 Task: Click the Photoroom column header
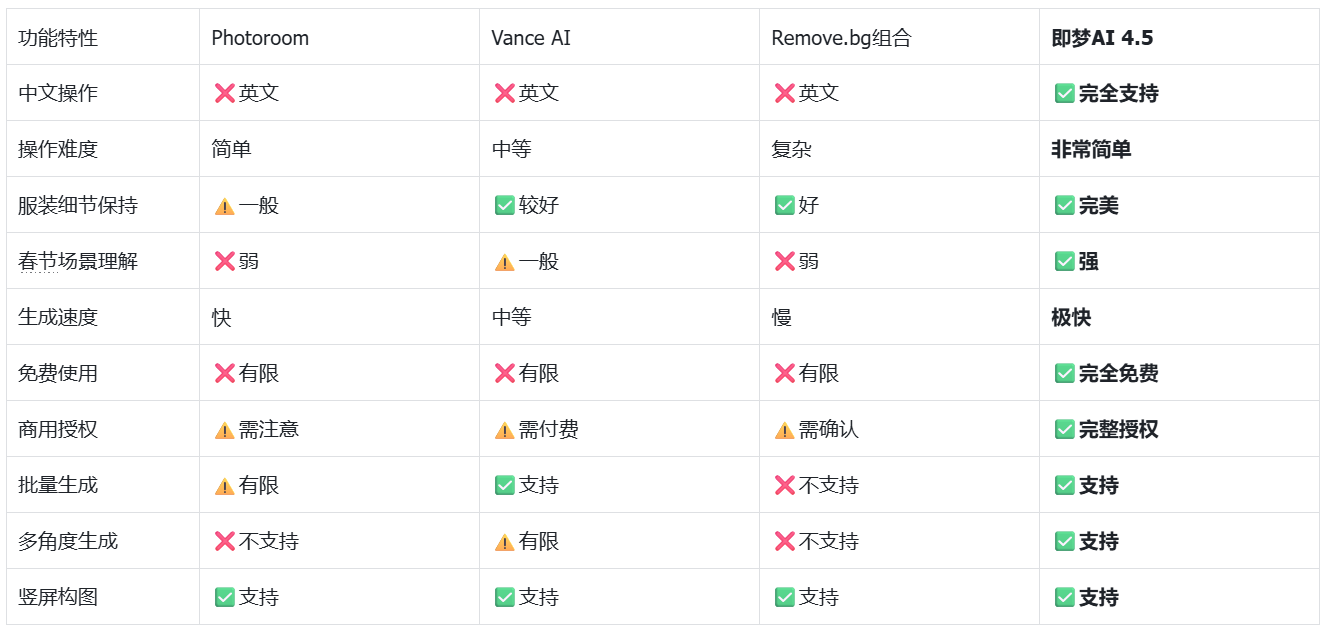260,38
